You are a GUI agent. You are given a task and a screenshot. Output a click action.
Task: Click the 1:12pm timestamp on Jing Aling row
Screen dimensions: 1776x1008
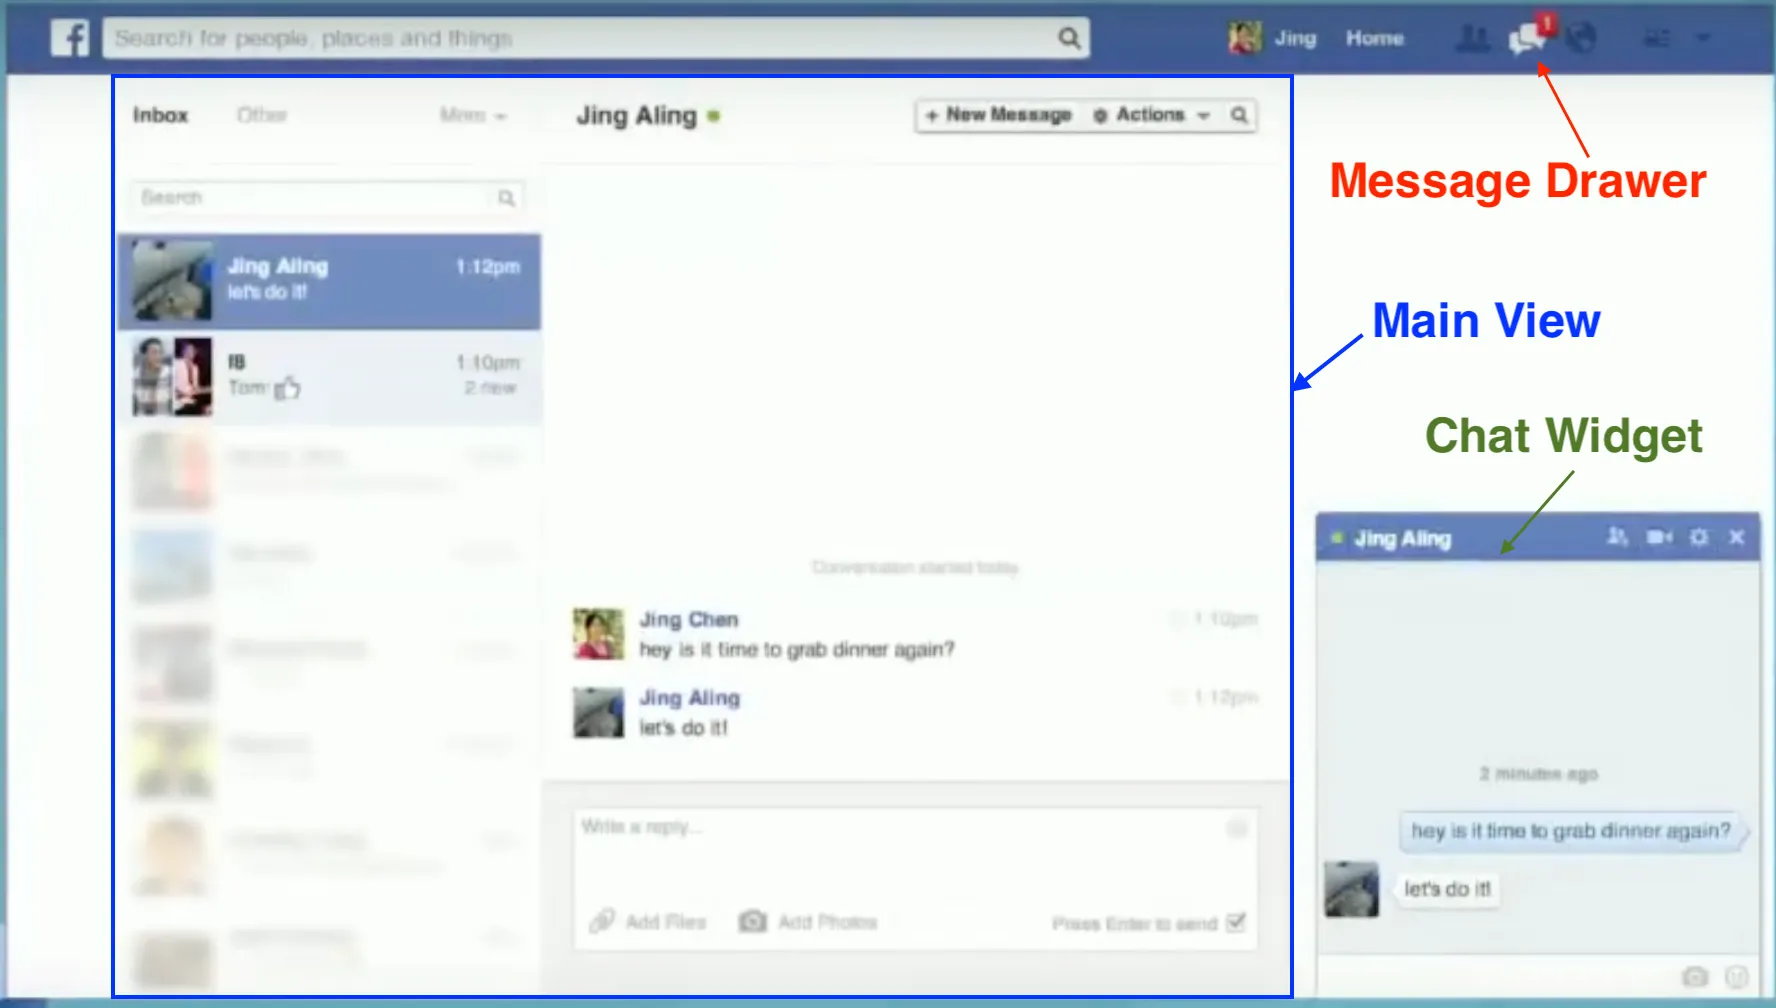coord(488,267)
